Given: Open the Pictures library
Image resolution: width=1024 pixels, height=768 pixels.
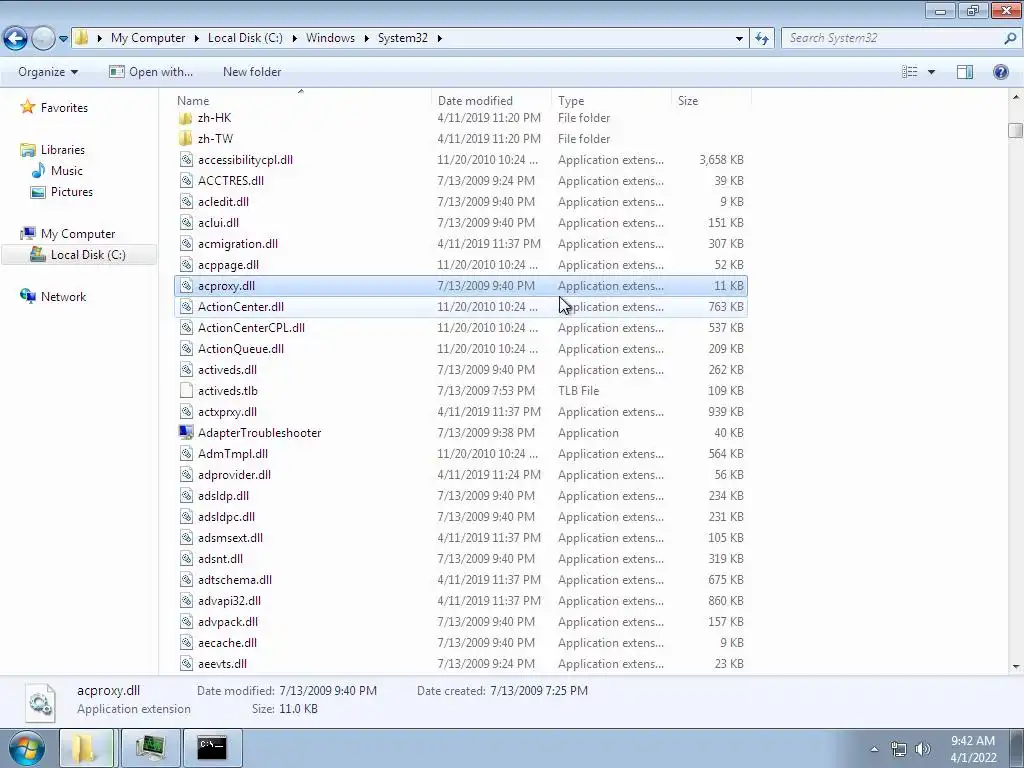Looking at the screenshot, I should point(72,191).
